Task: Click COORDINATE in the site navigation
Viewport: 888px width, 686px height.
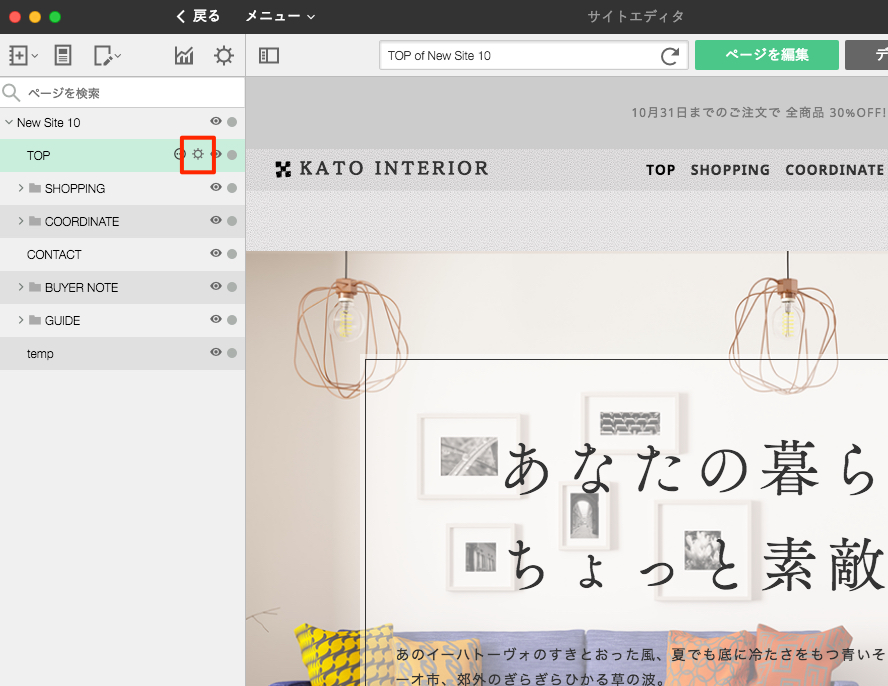Action: click(x=834, y=170)
